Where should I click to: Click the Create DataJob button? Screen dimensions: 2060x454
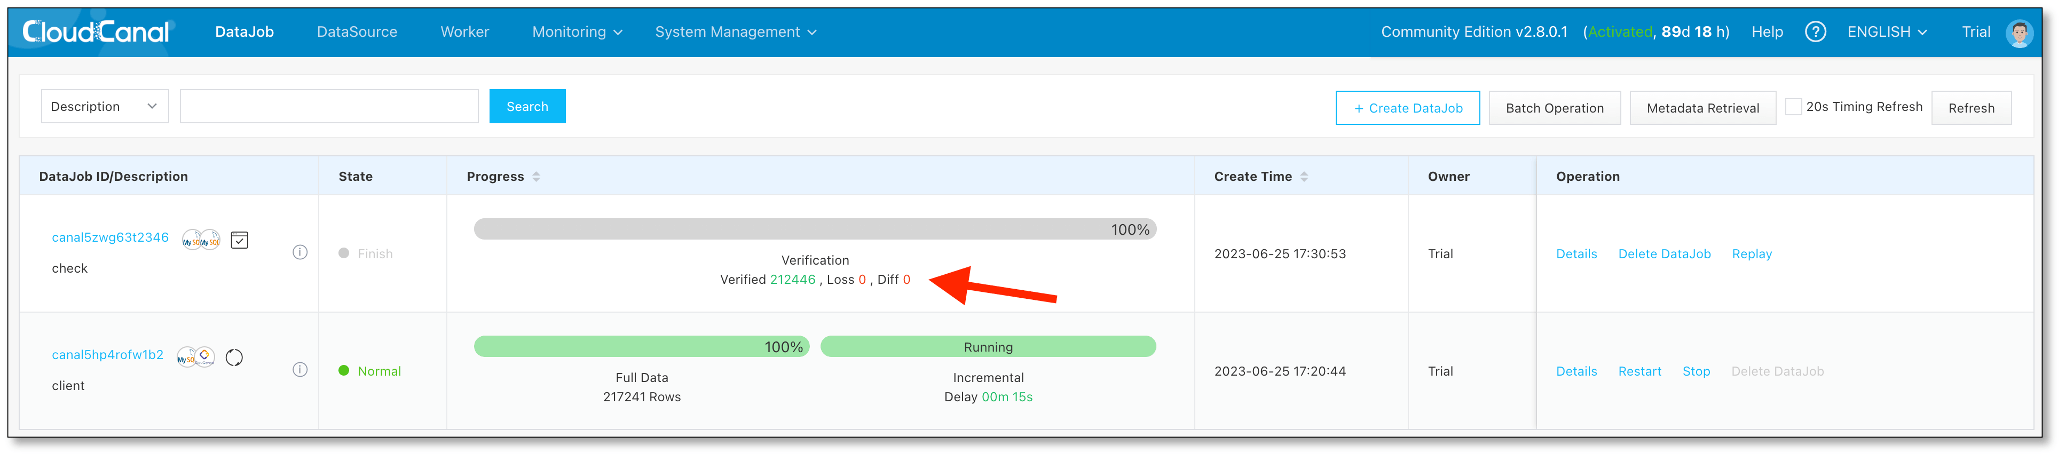point(1407,108)
